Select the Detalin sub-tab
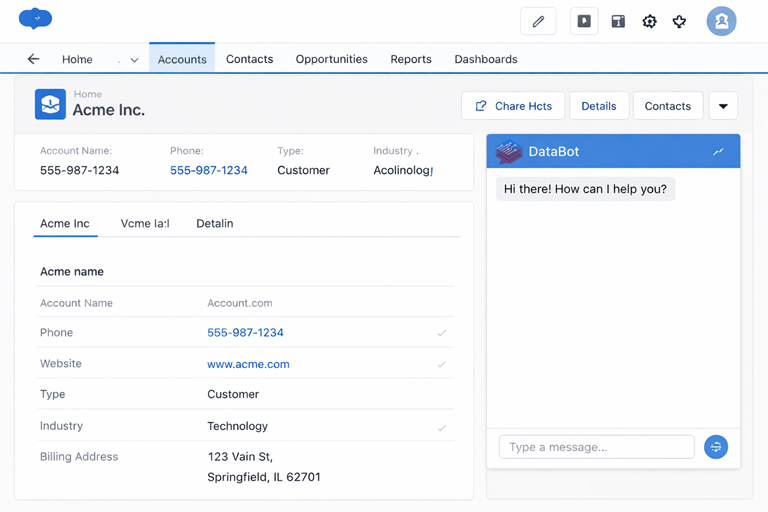This screenshot has height=512, width=768. pos(214,223)
